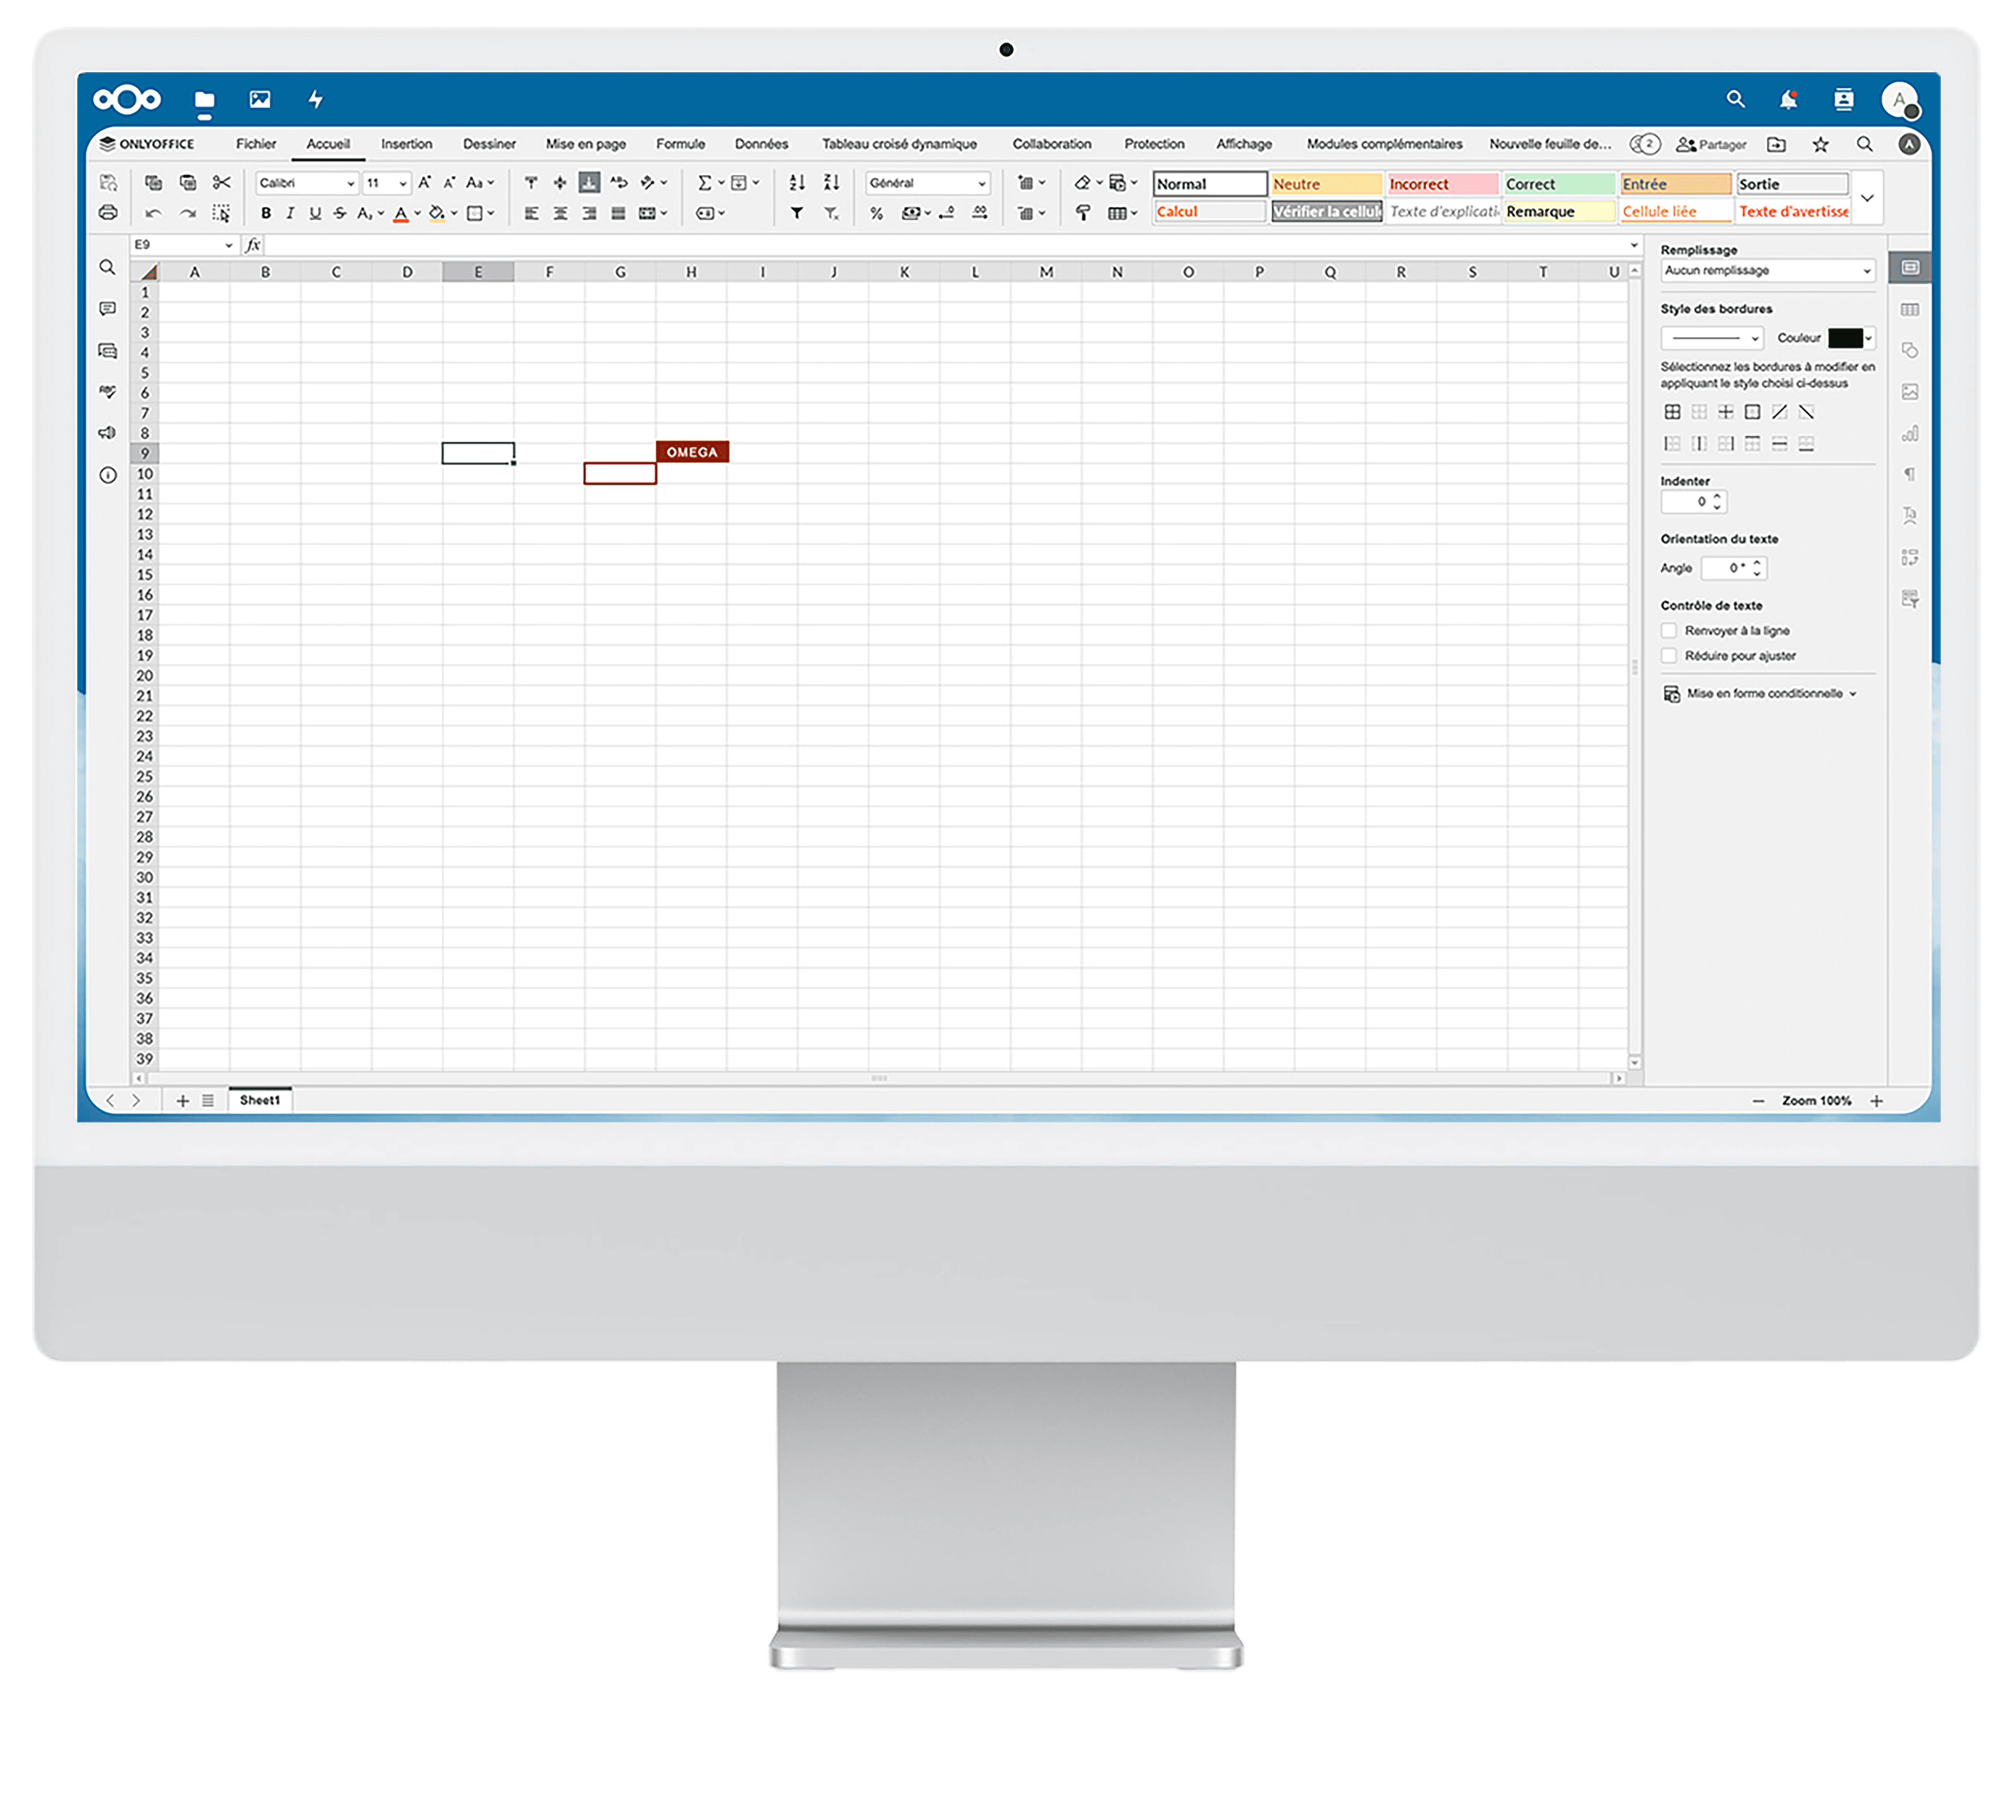This screenshot has height=1820, width=2016.
Task: Apply Italic formatting
Action: coord(290,213)
